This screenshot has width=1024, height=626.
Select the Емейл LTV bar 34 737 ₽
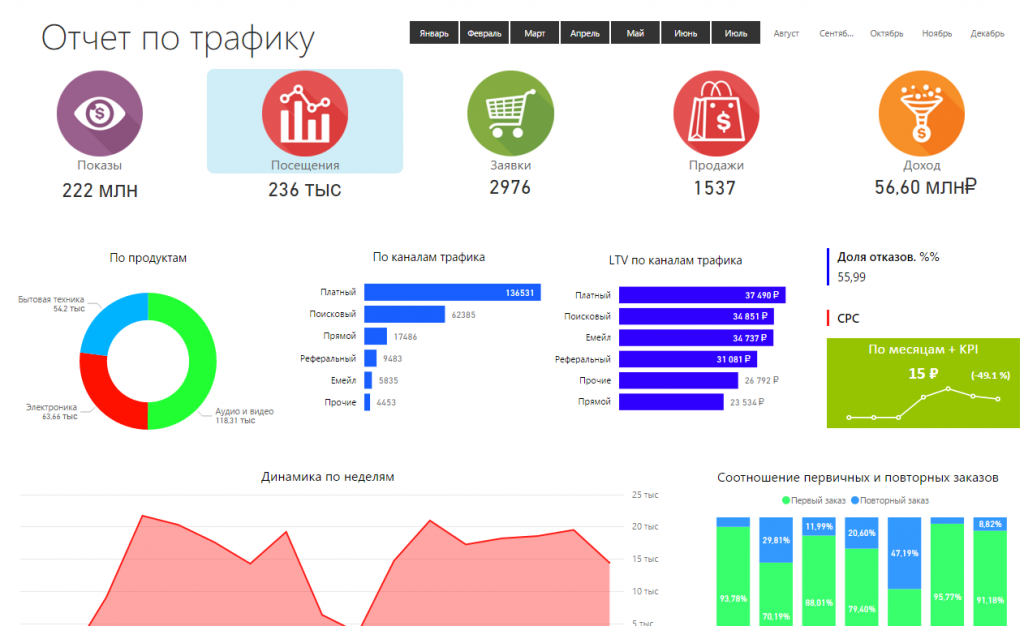[x=696, y=337]
